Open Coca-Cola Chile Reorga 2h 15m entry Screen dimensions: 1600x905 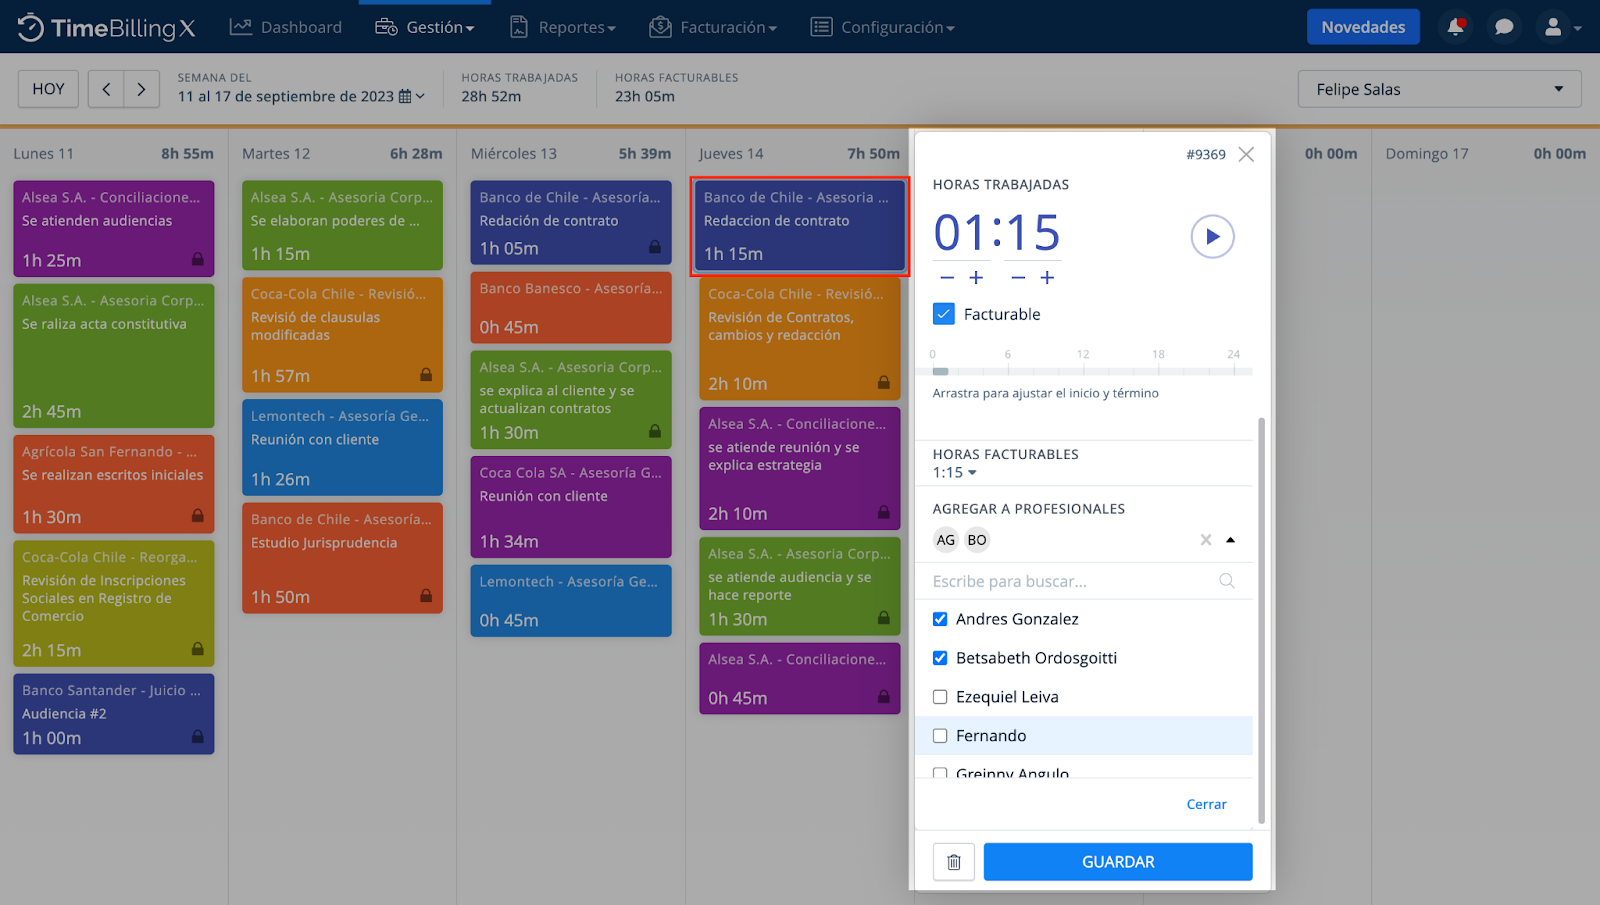click(114, 604)
